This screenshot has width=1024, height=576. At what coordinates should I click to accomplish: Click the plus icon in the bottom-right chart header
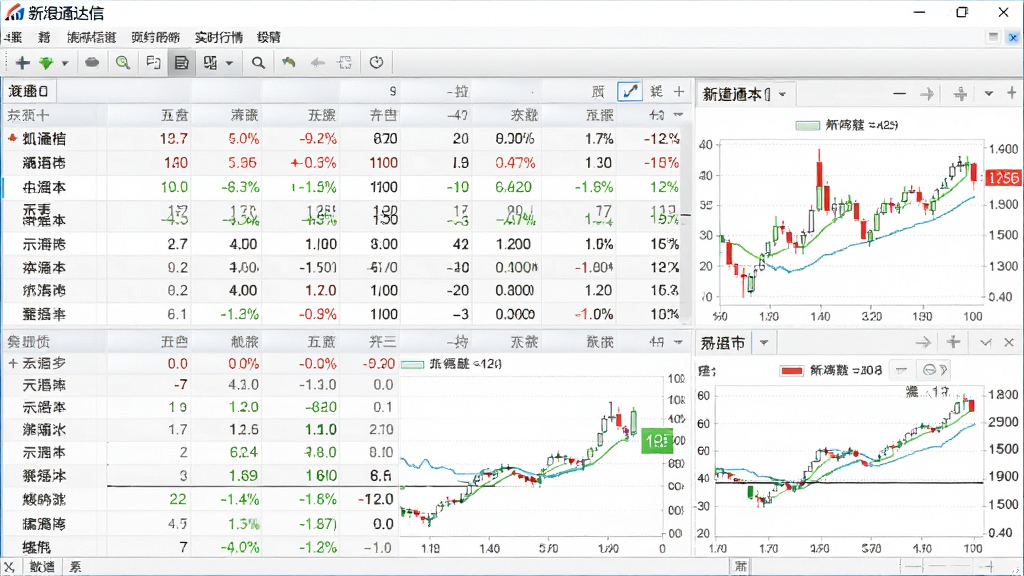(x=953, y=342)
